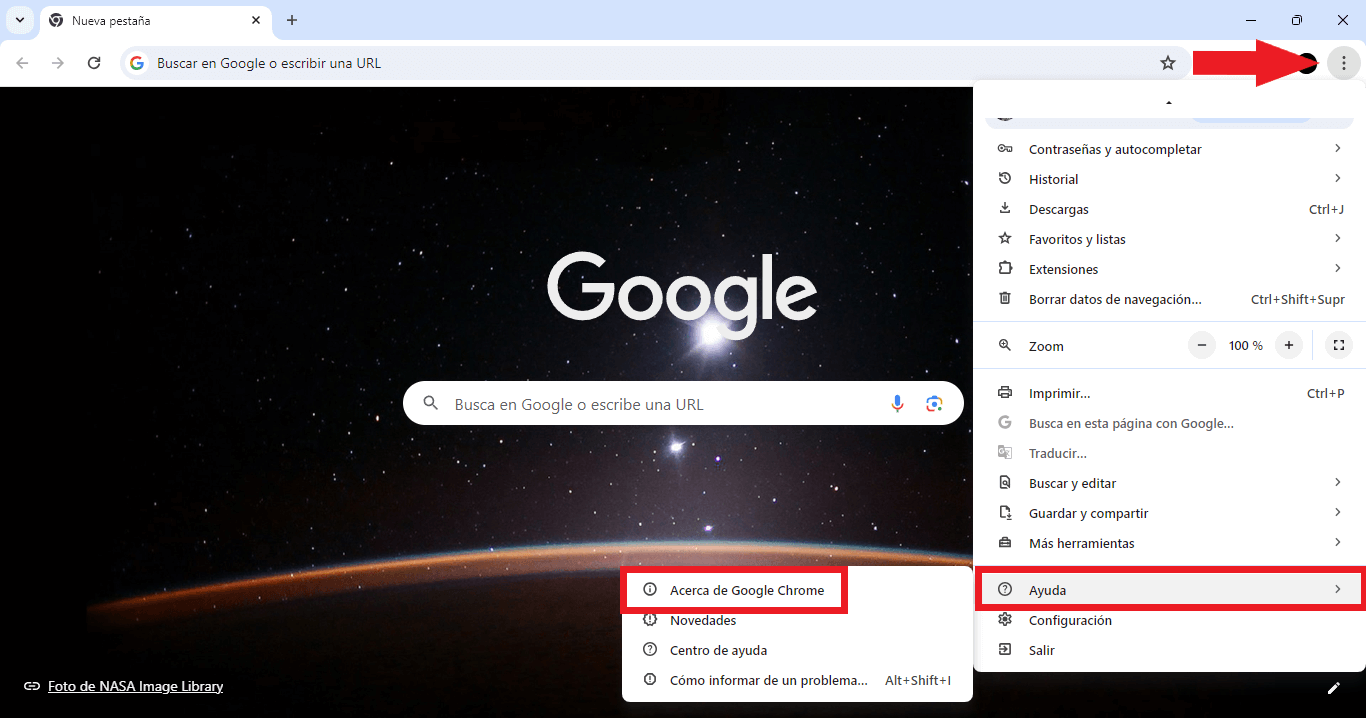The image size is (1366, 718).
Task: Open a new tab with plus button
Action: [292, 20]
